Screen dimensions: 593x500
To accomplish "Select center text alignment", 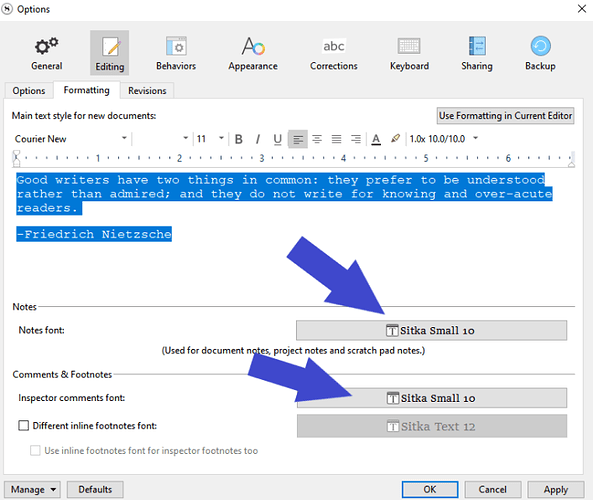I will [x=317, y=139].
